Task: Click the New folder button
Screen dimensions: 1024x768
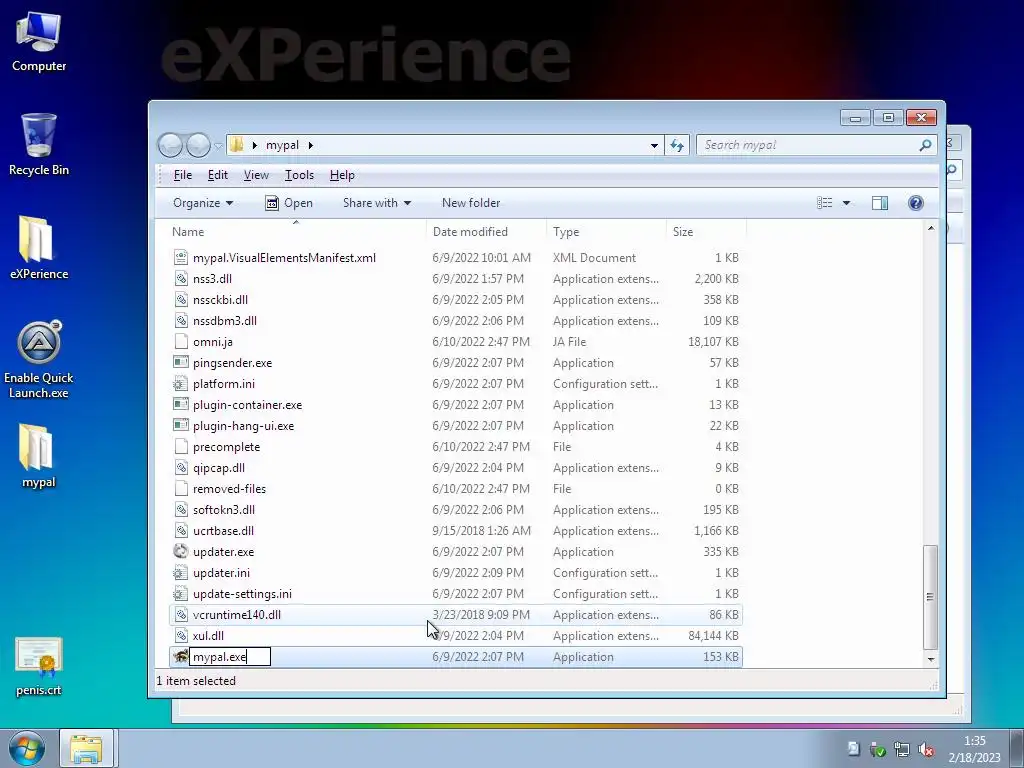Action: point(471,203)
